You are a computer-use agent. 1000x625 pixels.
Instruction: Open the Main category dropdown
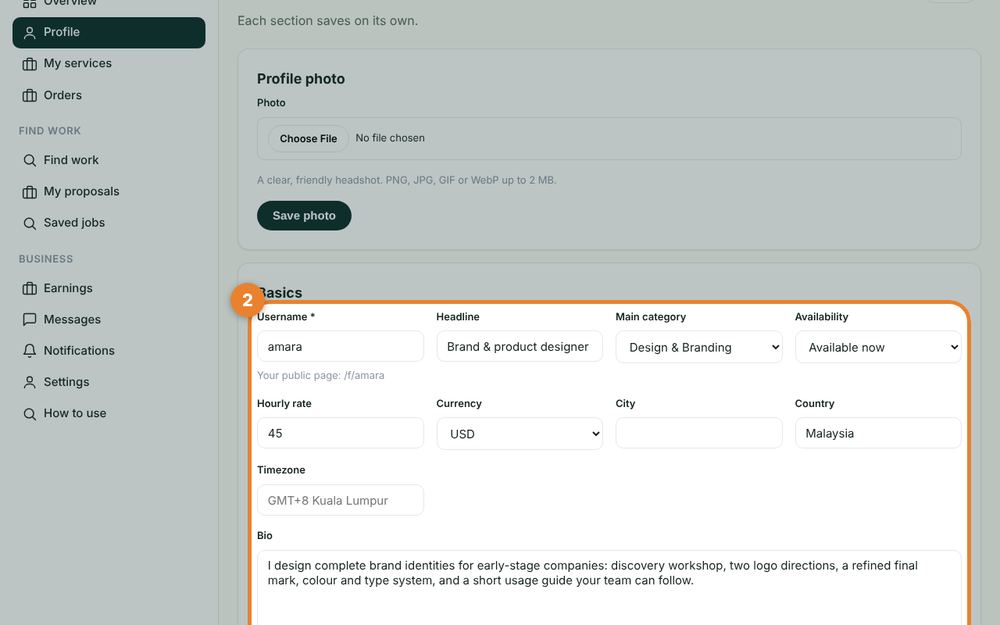pos(698,347)
